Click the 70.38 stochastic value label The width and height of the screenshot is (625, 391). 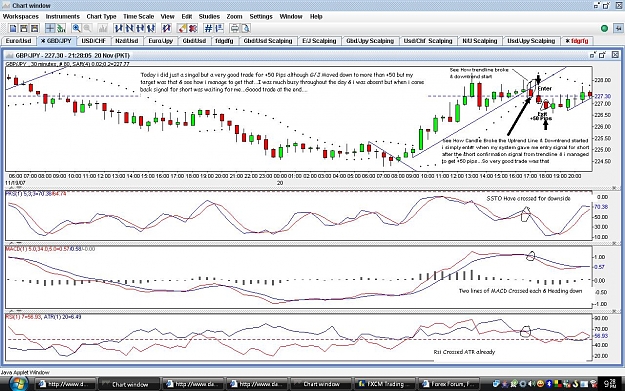point(601,207)
